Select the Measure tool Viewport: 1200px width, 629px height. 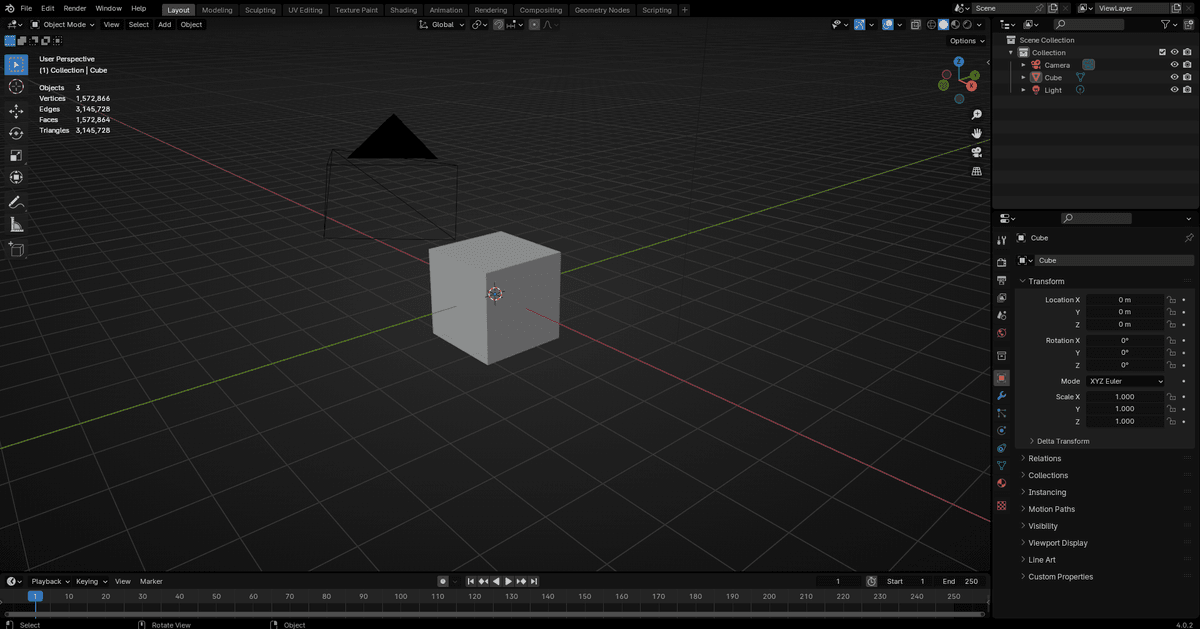16,225
